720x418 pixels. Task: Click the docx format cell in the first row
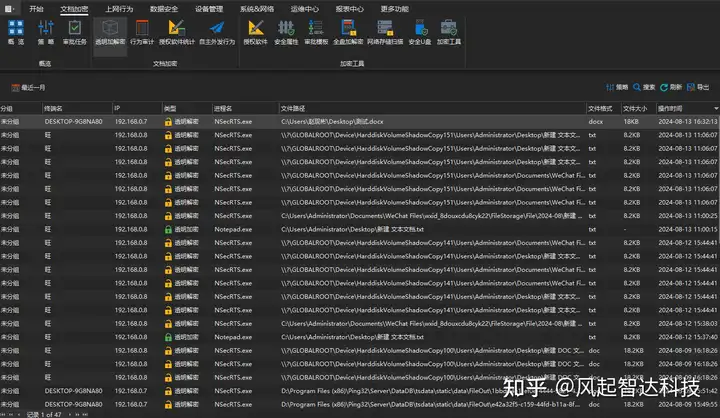pyautogui.click(x=596, y=122)
